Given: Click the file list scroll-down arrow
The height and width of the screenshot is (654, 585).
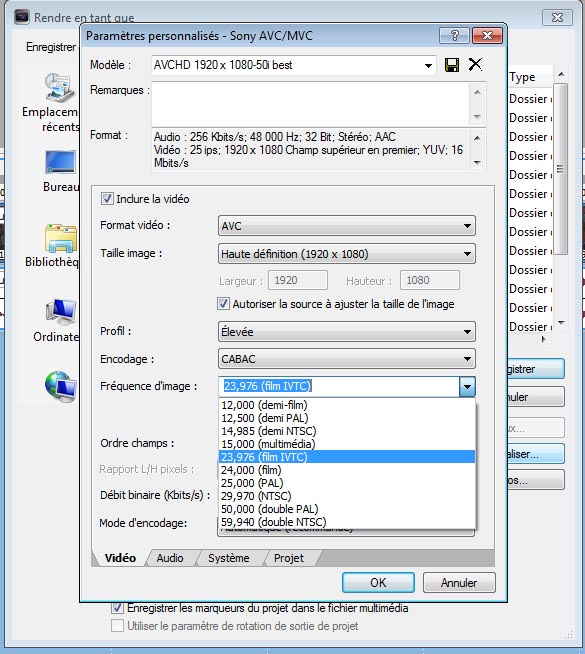Looking at the screenshot, I should (x=561, y=322).
